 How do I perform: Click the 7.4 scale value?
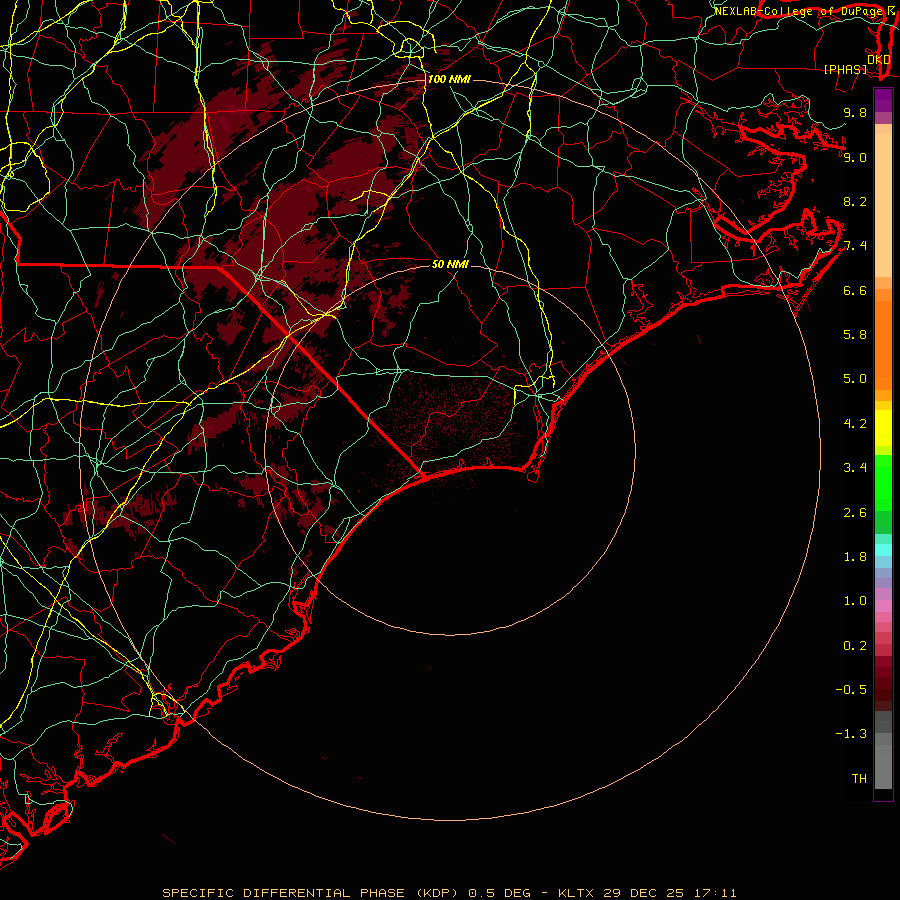click(x=855, y=246)
